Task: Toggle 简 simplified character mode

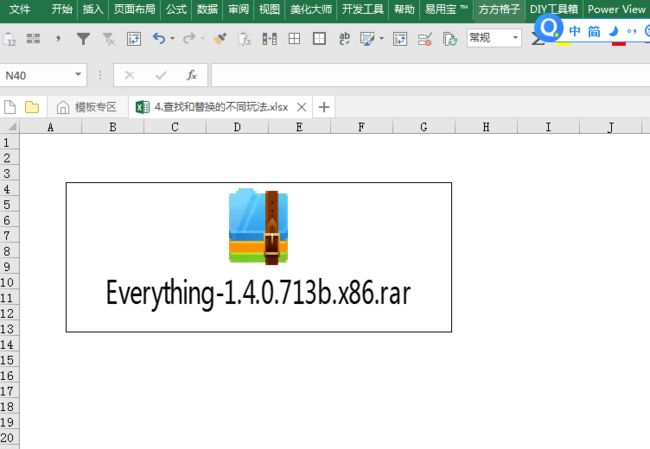Action: pyautogui.click(x=594, y=31)
